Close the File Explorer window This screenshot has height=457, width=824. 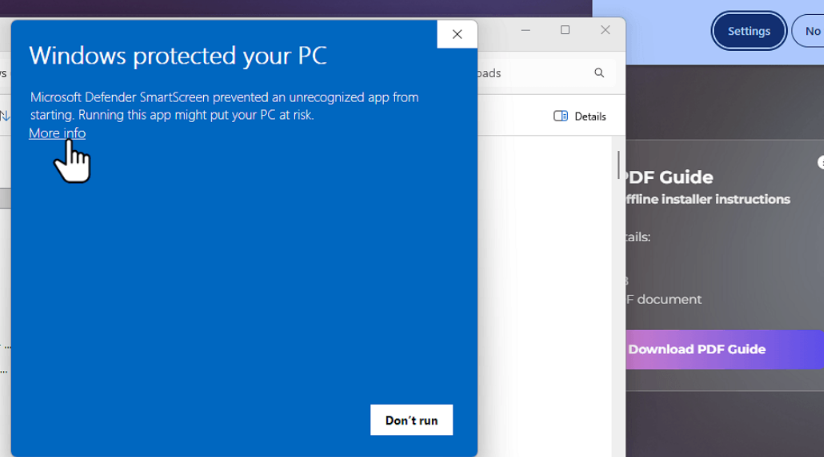(x=605, y=31)
